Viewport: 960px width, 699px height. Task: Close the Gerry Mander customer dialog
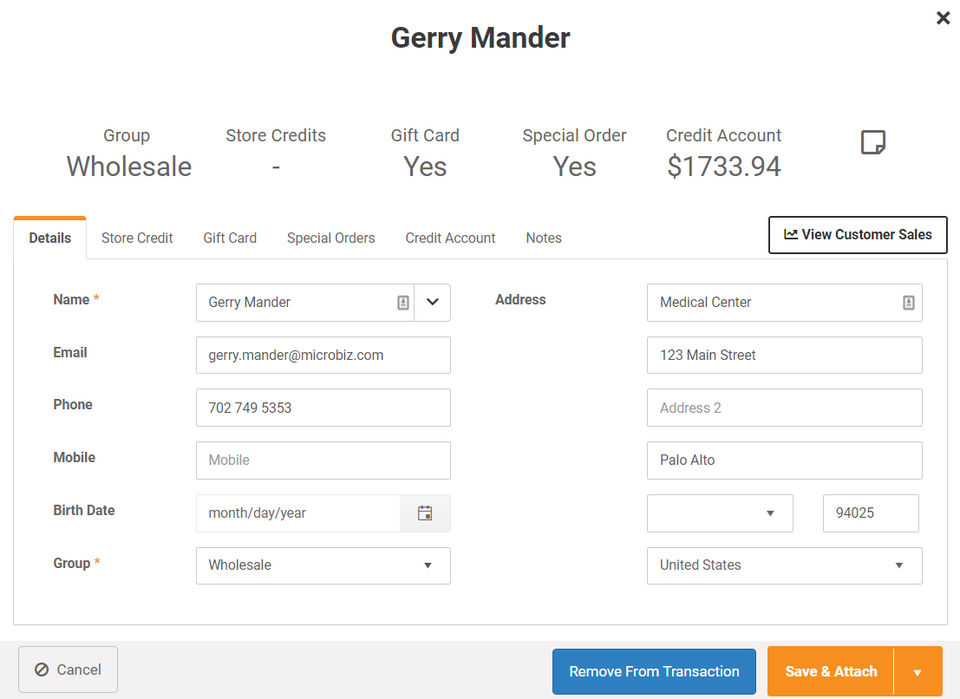(942, 18)
